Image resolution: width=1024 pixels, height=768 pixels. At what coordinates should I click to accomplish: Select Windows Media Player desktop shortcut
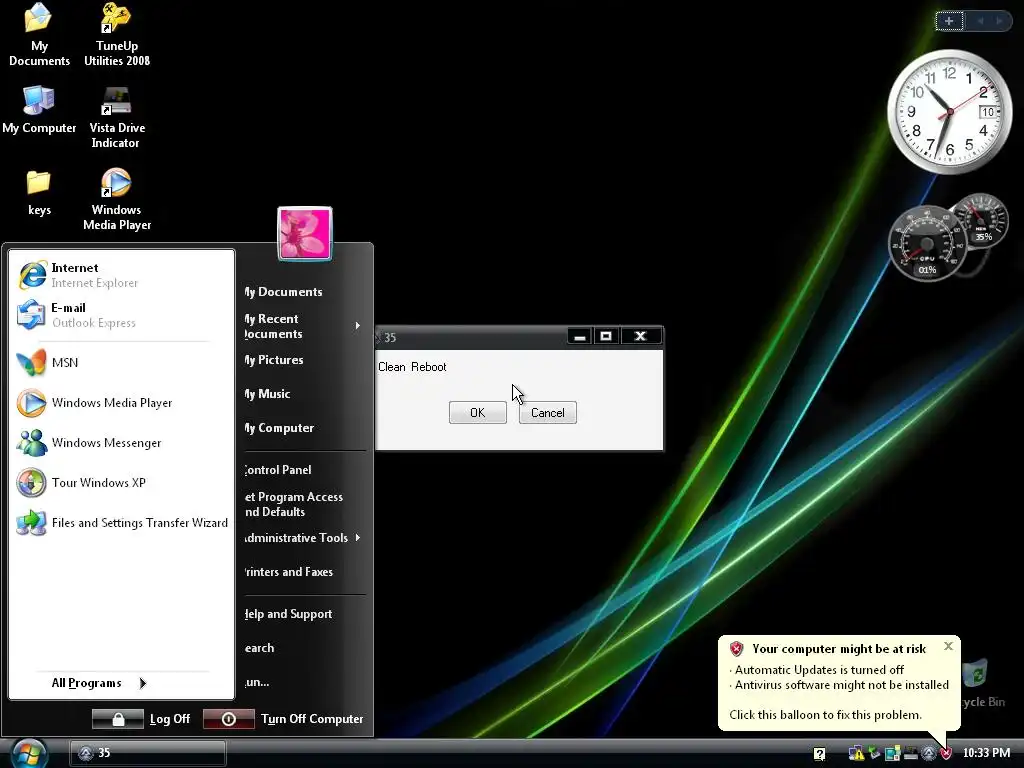pos(117,199)
